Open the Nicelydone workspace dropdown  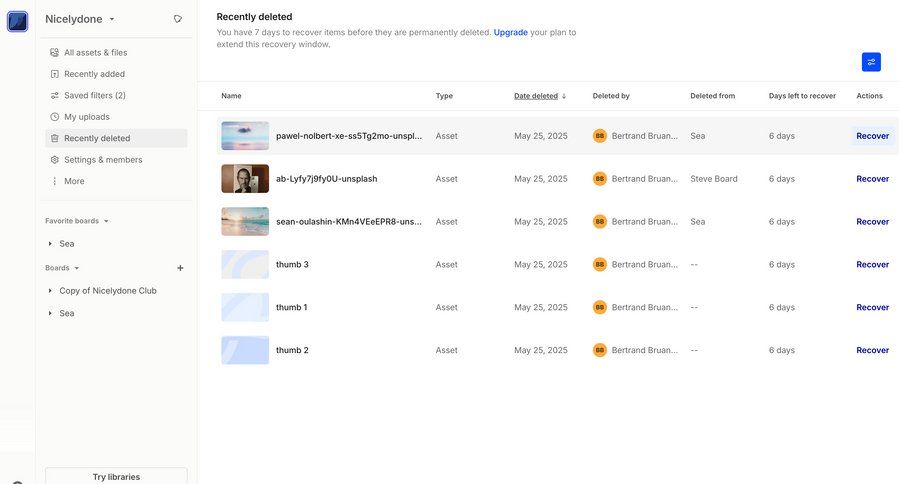(x=80, y=19)
